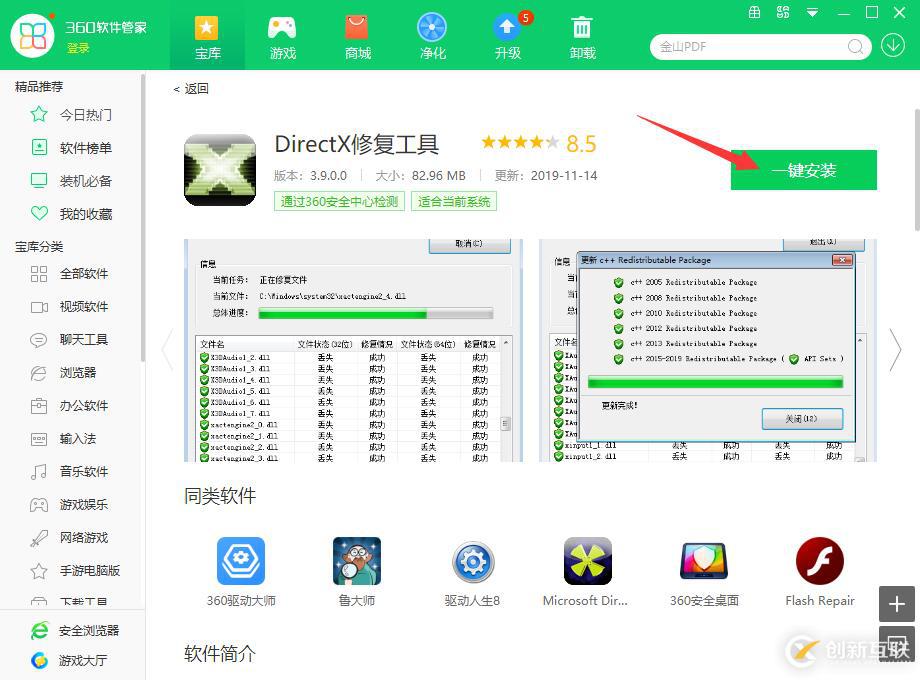920x680 pixels.
Task: Select 手游电脑版 category
Action: point(75,570)
